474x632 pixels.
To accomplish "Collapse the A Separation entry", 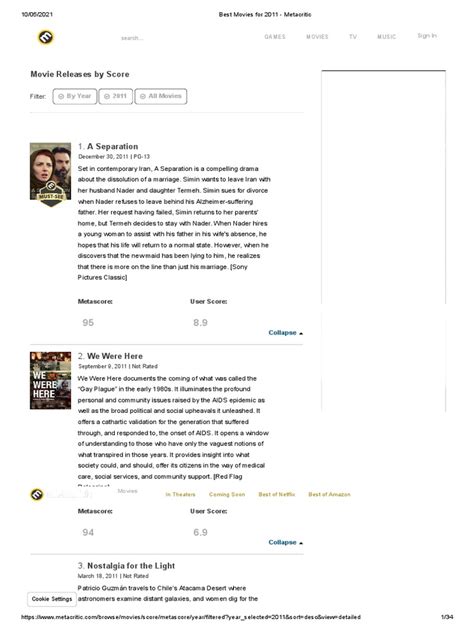I will [x=285, y=333].
